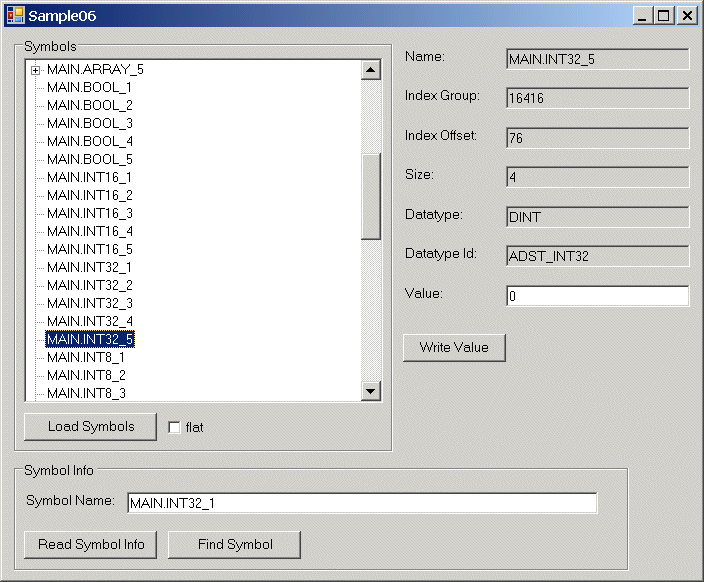This screenshot has height=582, width=704.
Task: Select MAIN.BOOL_1 in the symbol tree
Action: pyautogui.click(x=89, y=87)
